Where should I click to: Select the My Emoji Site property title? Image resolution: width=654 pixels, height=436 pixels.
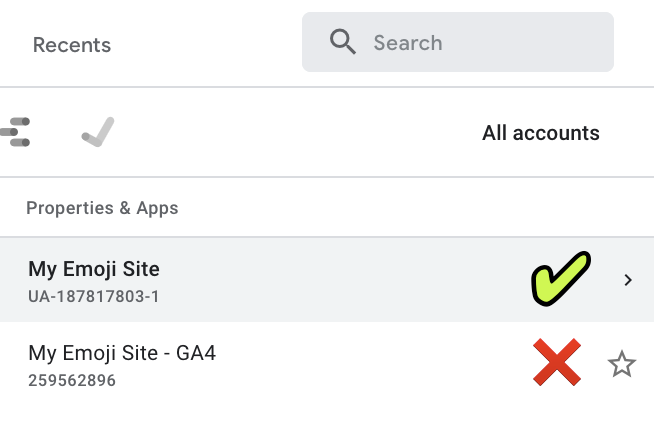(94, 268)
